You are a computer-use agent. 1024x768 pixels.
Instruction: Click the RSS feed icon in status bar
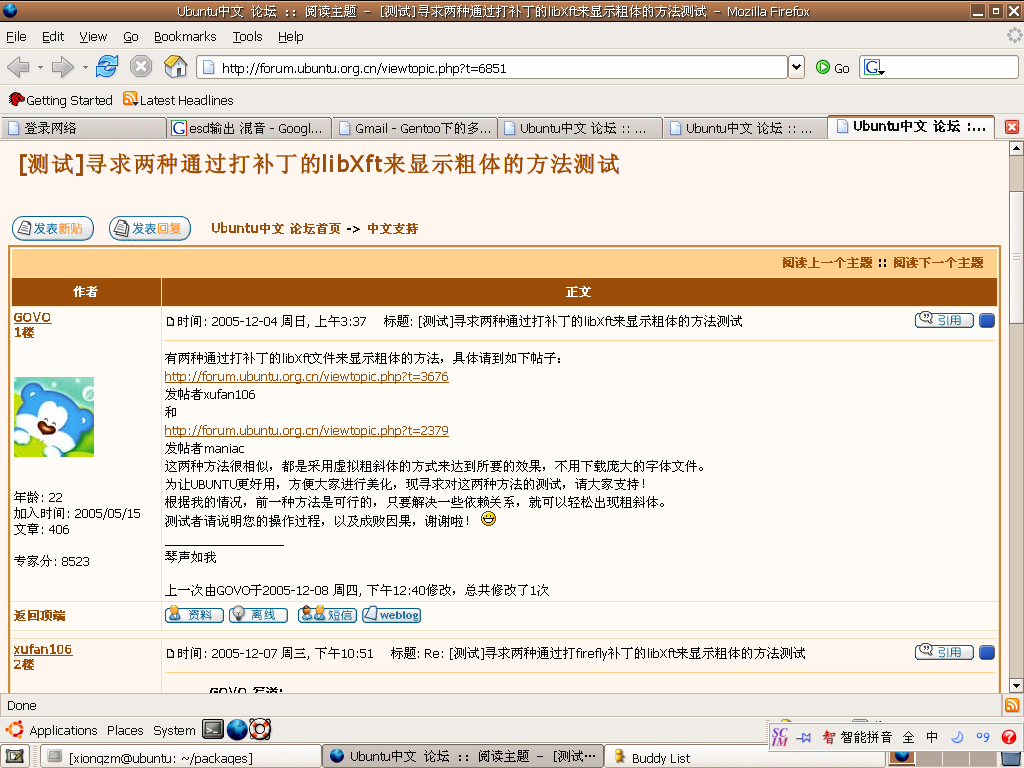tap(1012, 705)
